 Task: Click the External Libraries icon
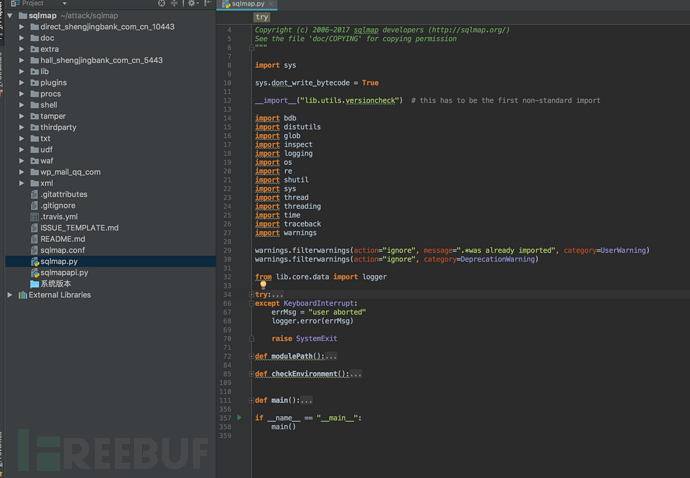click(22, 295)
